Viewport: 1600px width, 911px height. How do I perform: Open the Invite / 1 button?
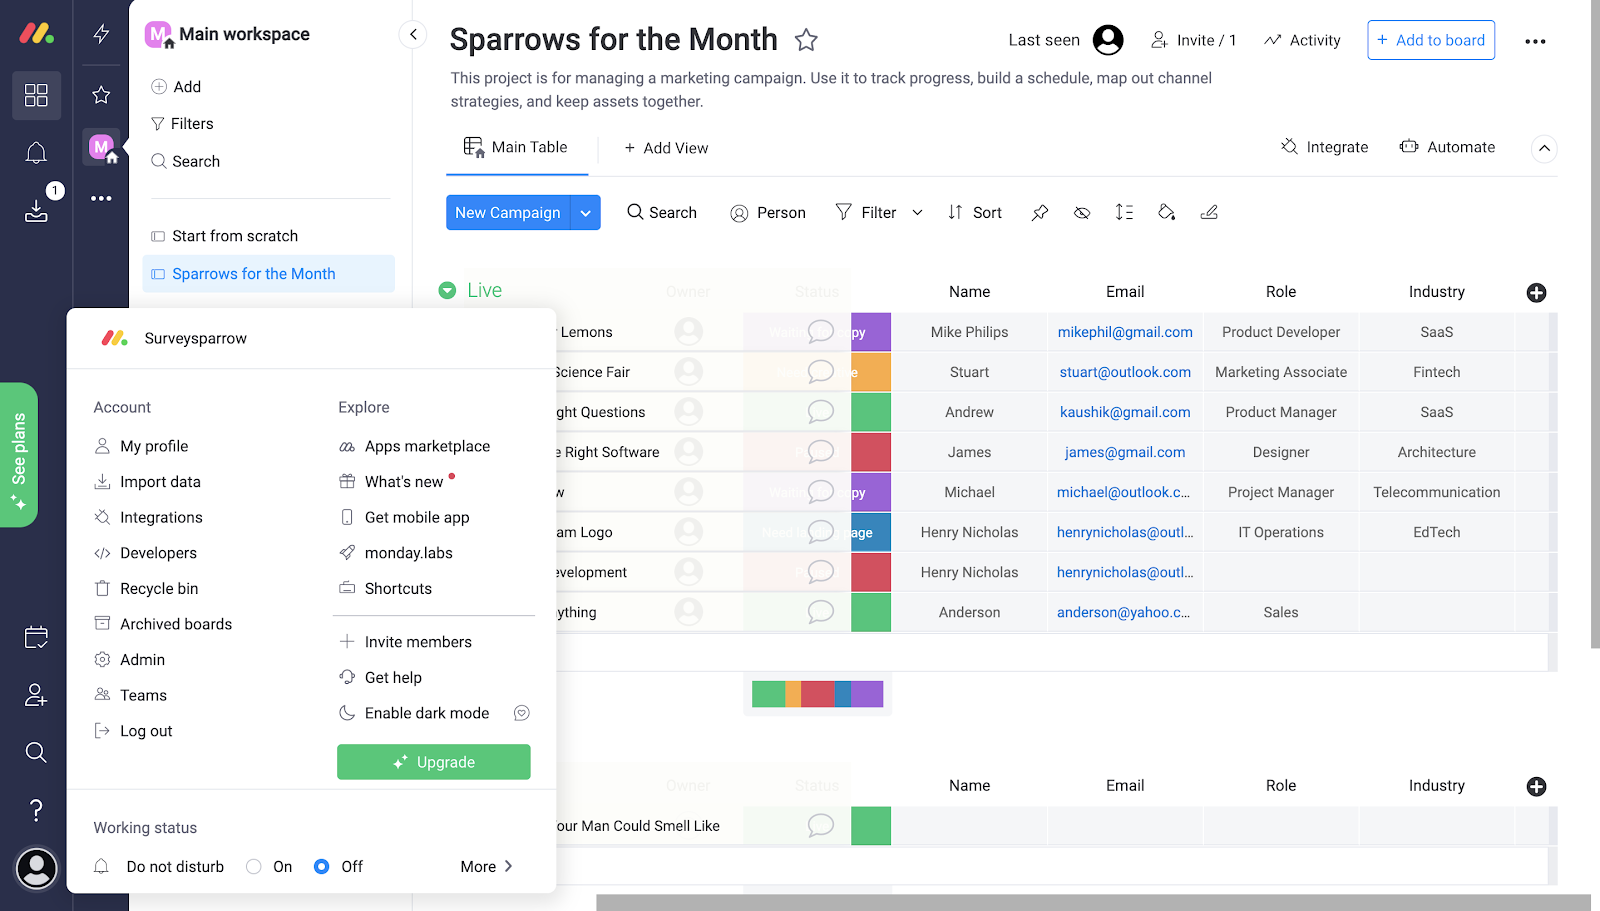pyautogui.click(x=1194, y=40)
